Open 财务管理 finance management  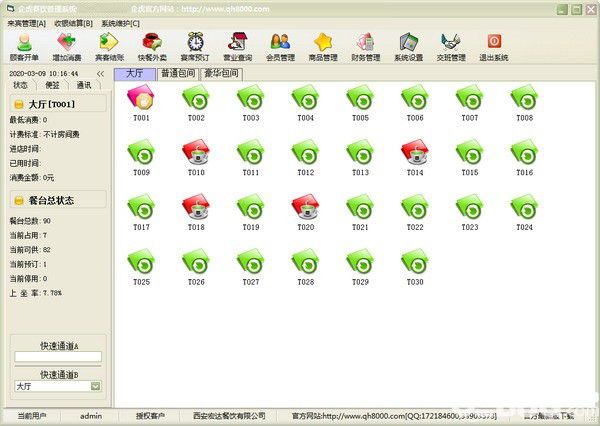(366, 47)
